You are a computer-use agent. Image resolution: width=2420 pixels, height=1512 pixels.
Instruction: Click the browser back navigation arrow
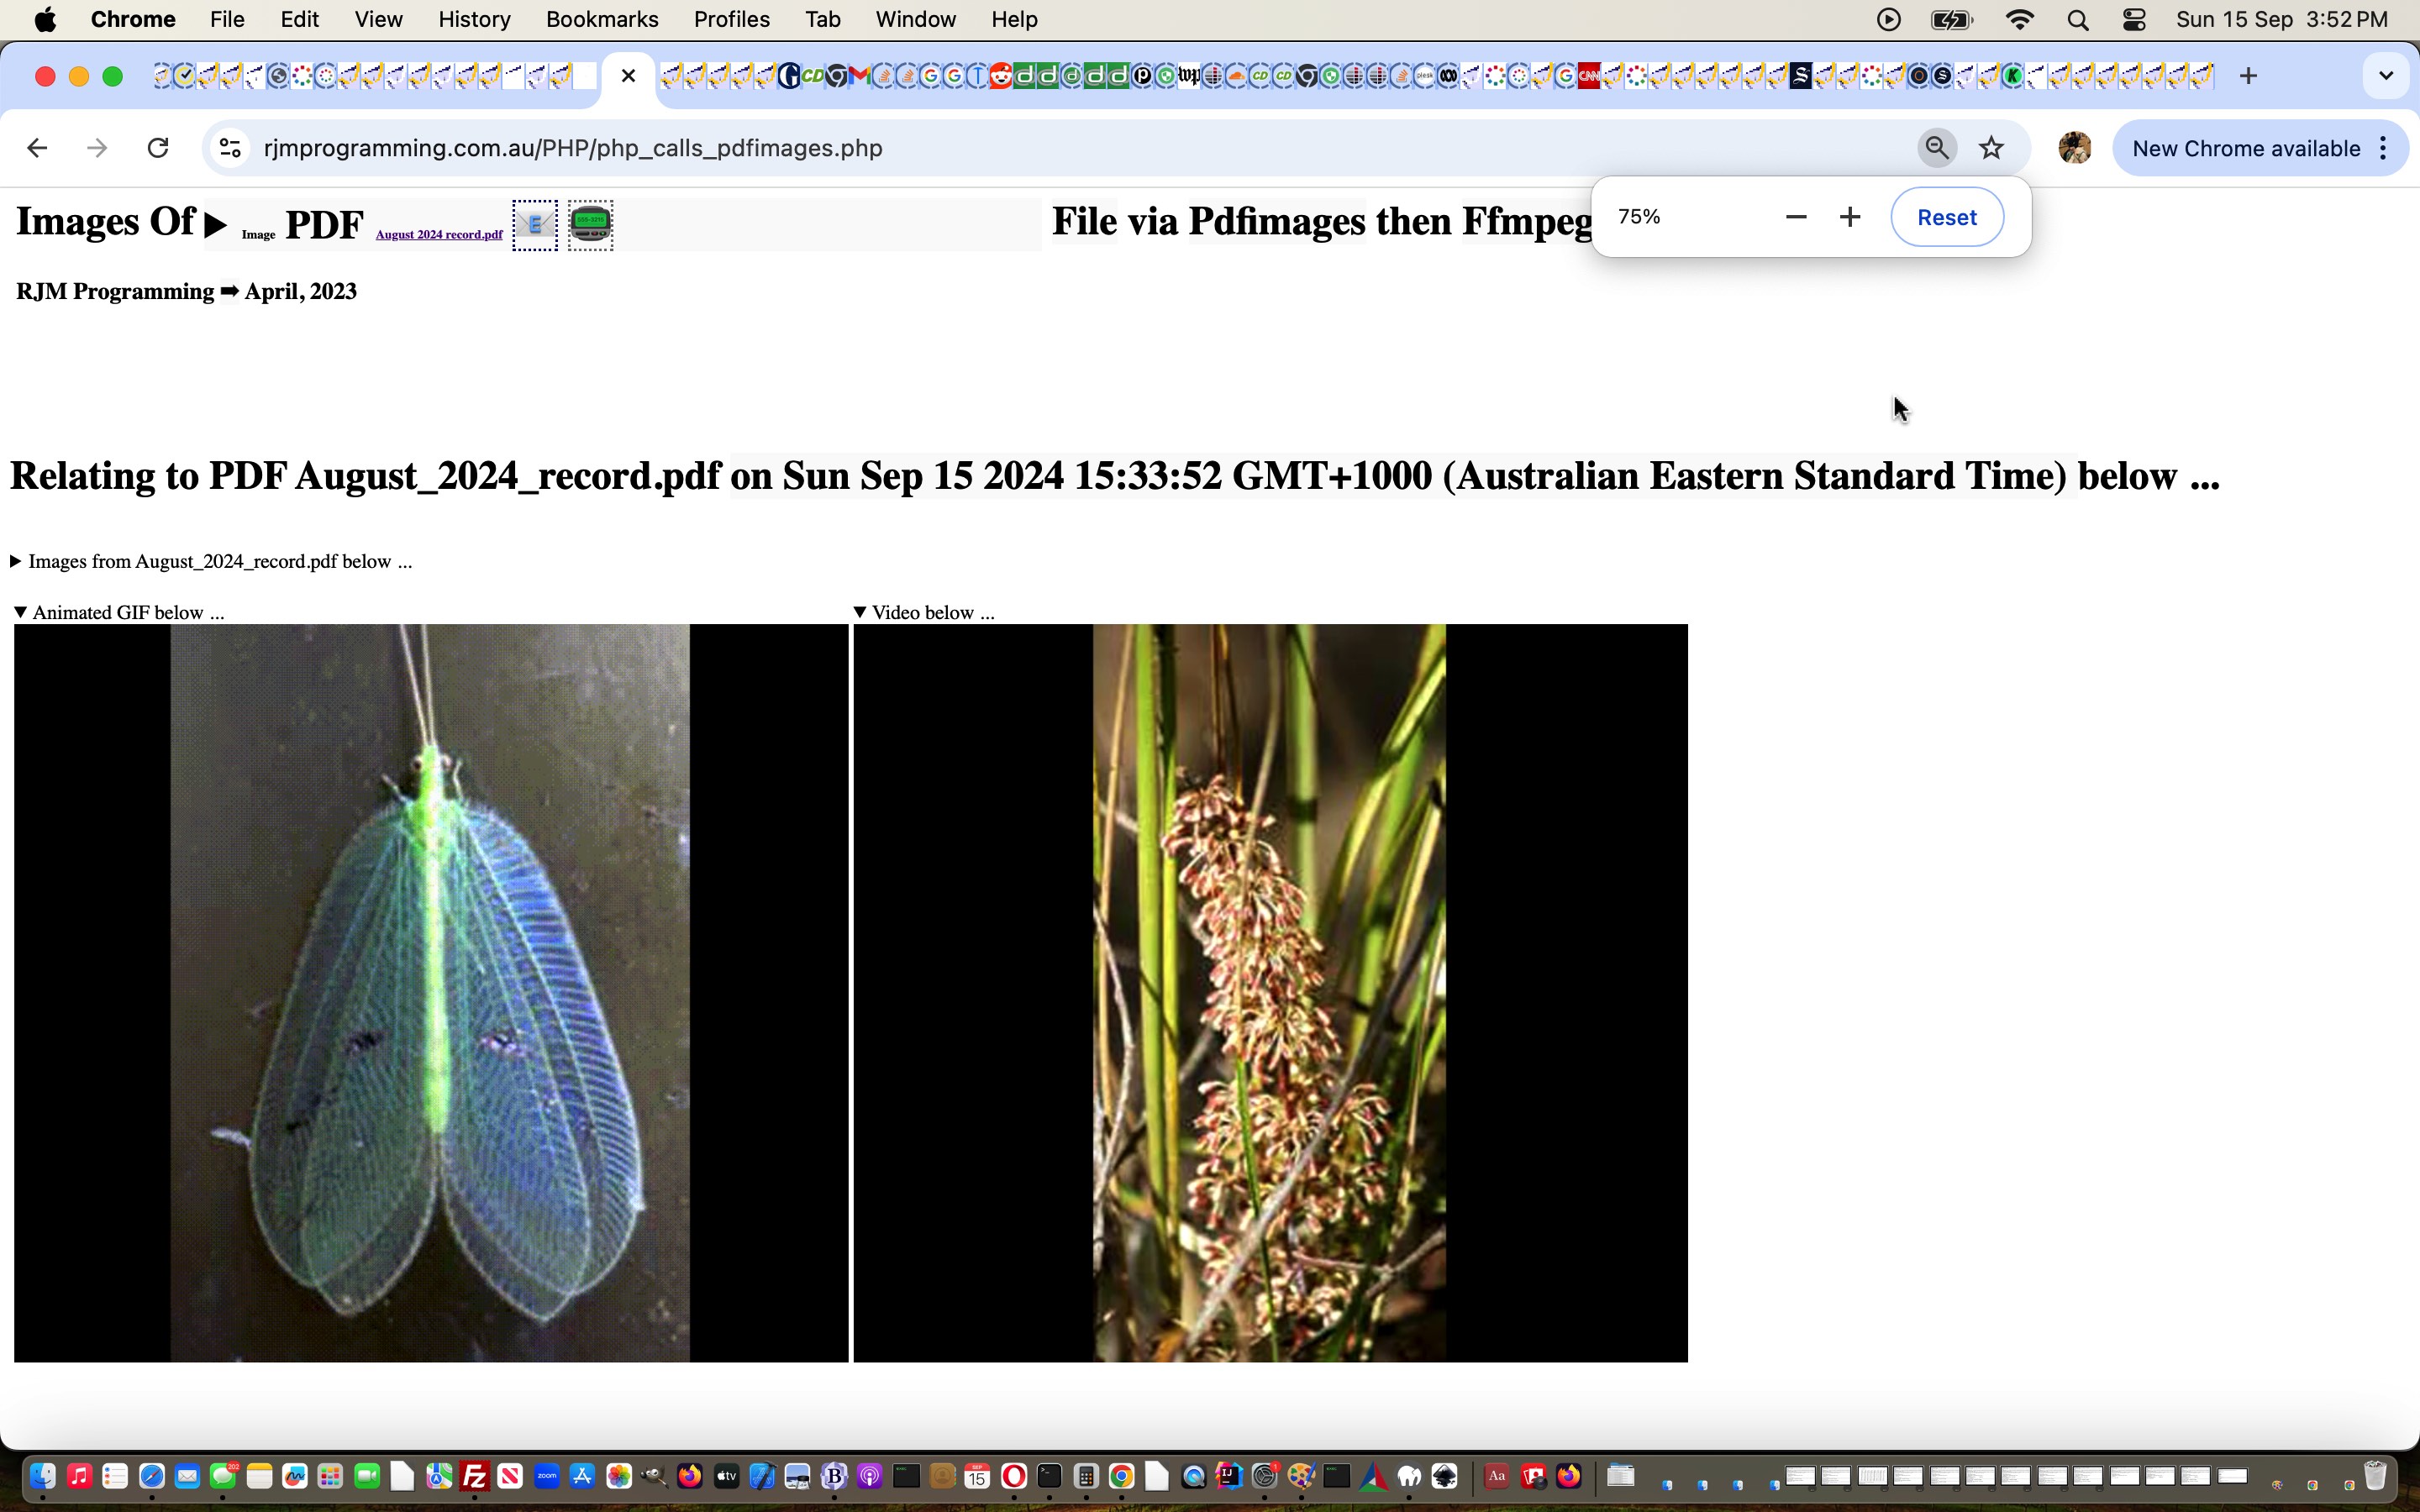pyautogui.click(x=37, y=148)
